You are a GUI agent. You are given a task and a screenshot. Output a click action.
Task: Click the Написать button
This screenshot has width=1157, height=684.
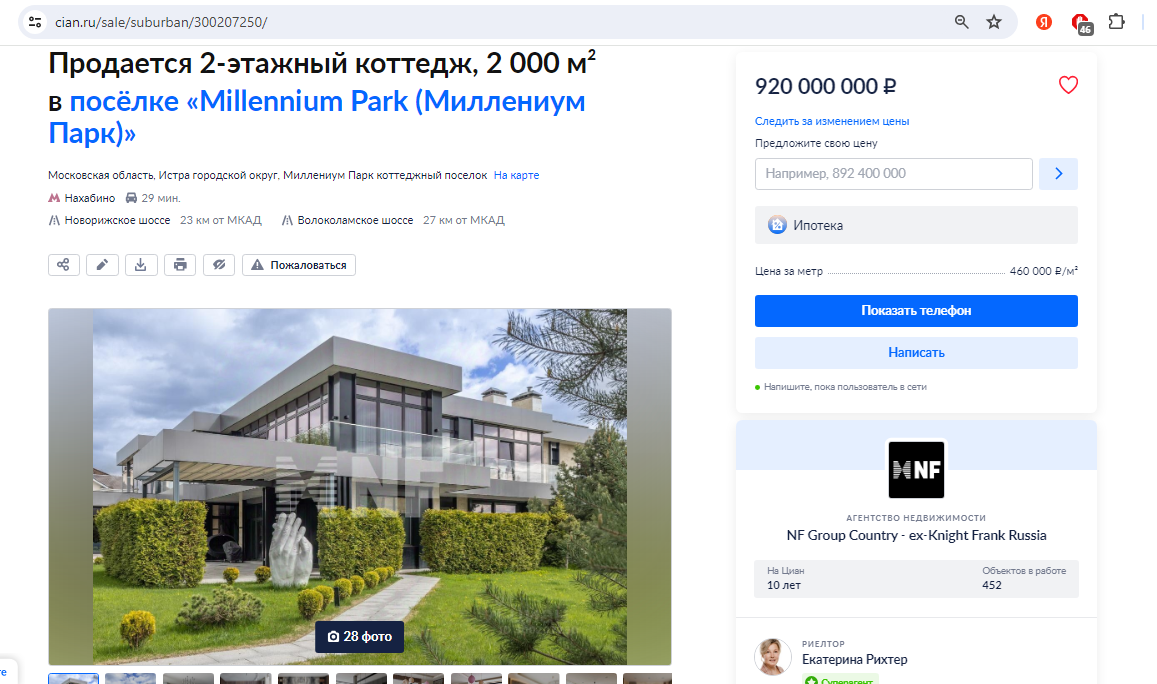[916, 353]
